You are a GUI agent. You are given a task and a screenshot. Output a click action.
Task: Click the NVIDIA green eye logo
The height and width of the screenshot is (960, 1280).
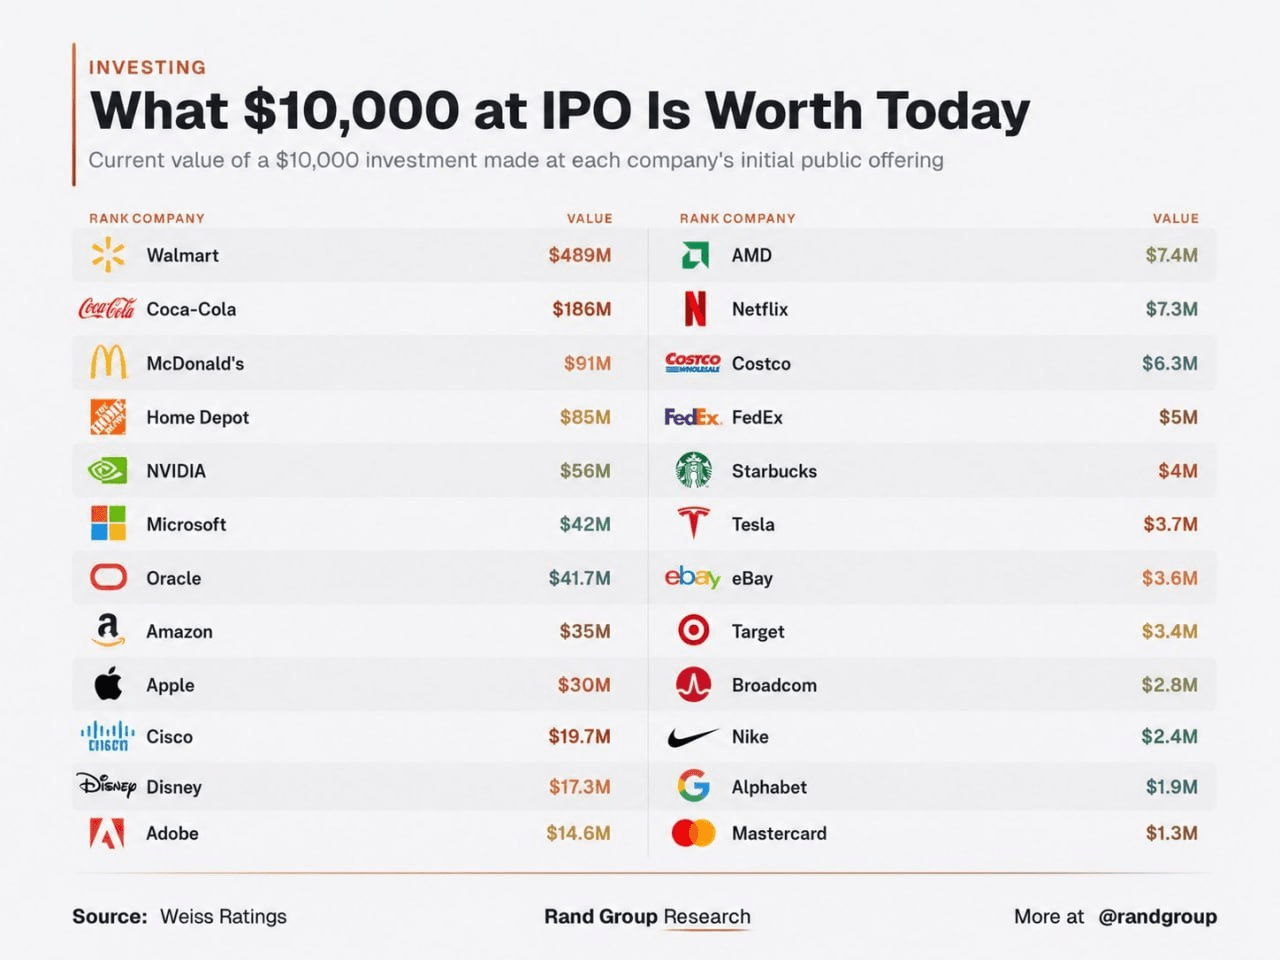click(108, 470)
